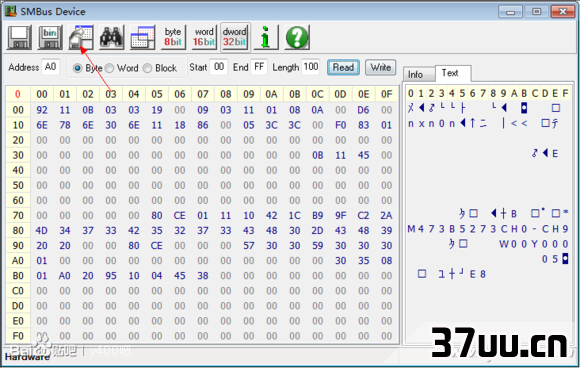Image resolution: width=580 pixels, height=368 pixels.
Task: Select cell 86 in row 10
Action: pos(203,125)
